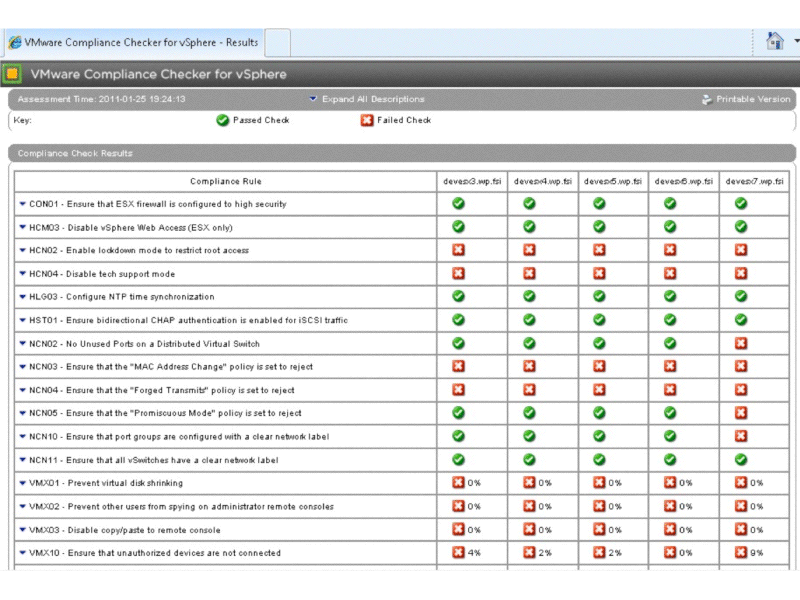Viewport: 800px width, 600px height.
Task: Click the Expand All Descriptions arrow icon
Action: [313, 98]
